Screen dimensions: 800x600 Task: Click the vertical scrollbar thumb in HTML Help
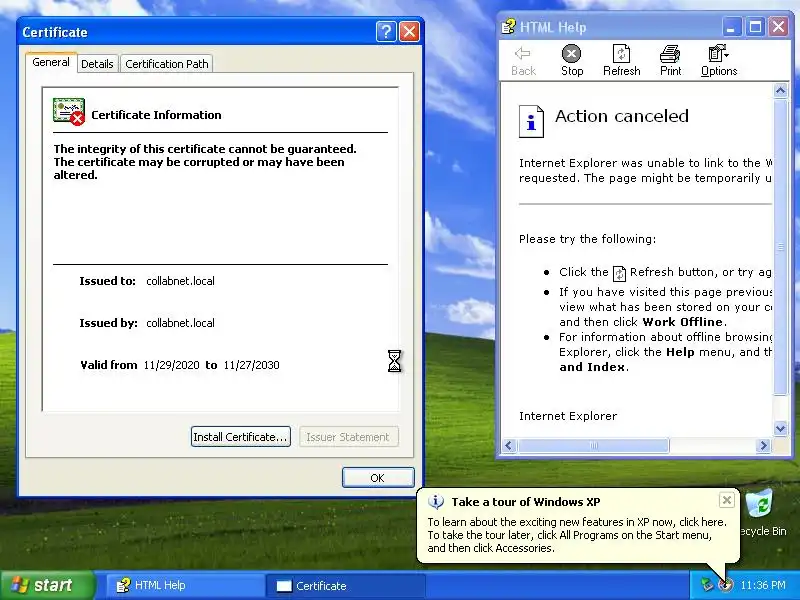click(x=780, y=247)
